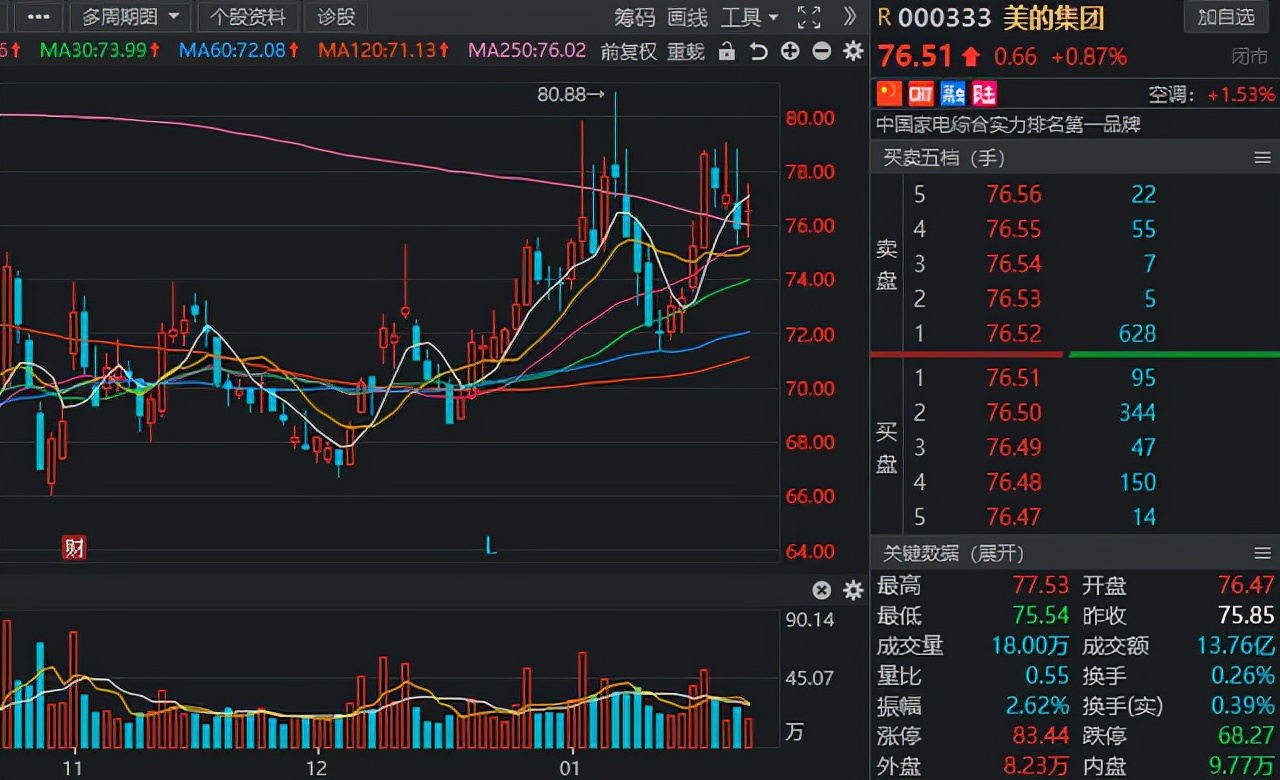Screen dimensions: 1280x780
Task: Click sell level 1 volume 628
Action: (1138, 333)
